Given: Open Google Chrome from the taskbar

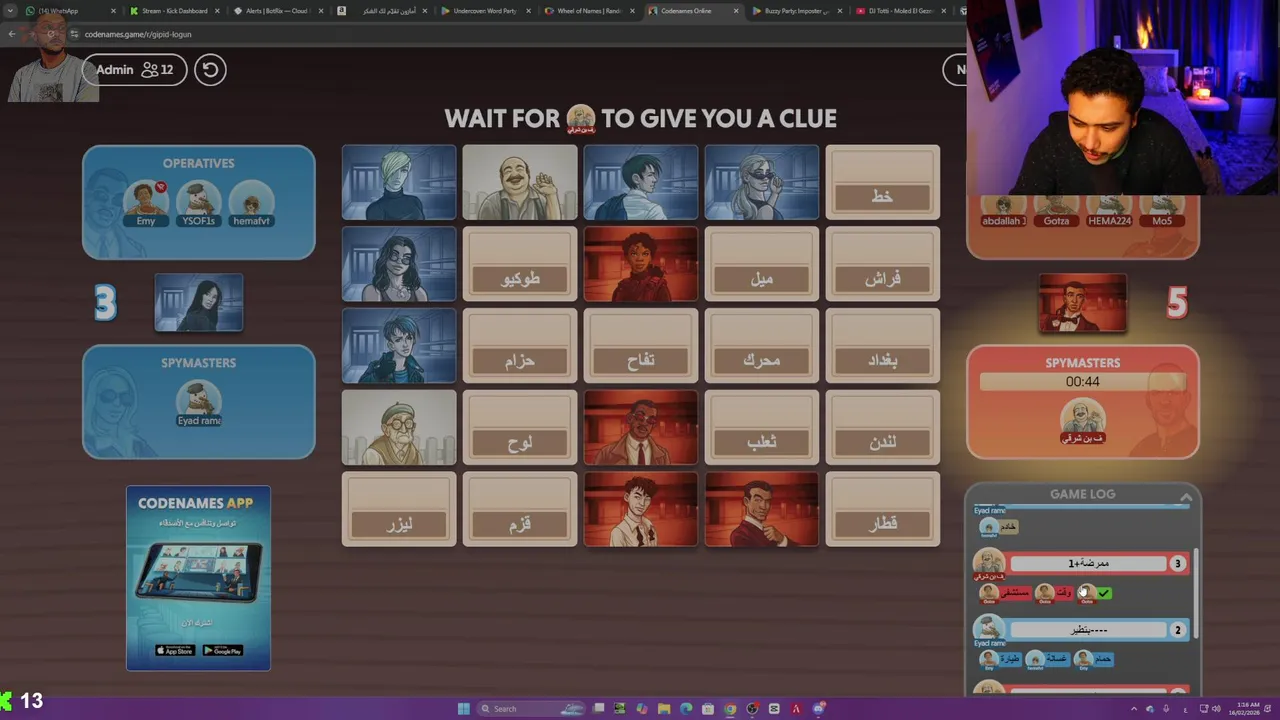Looking at the screenshot, I should tap(730, 709).
